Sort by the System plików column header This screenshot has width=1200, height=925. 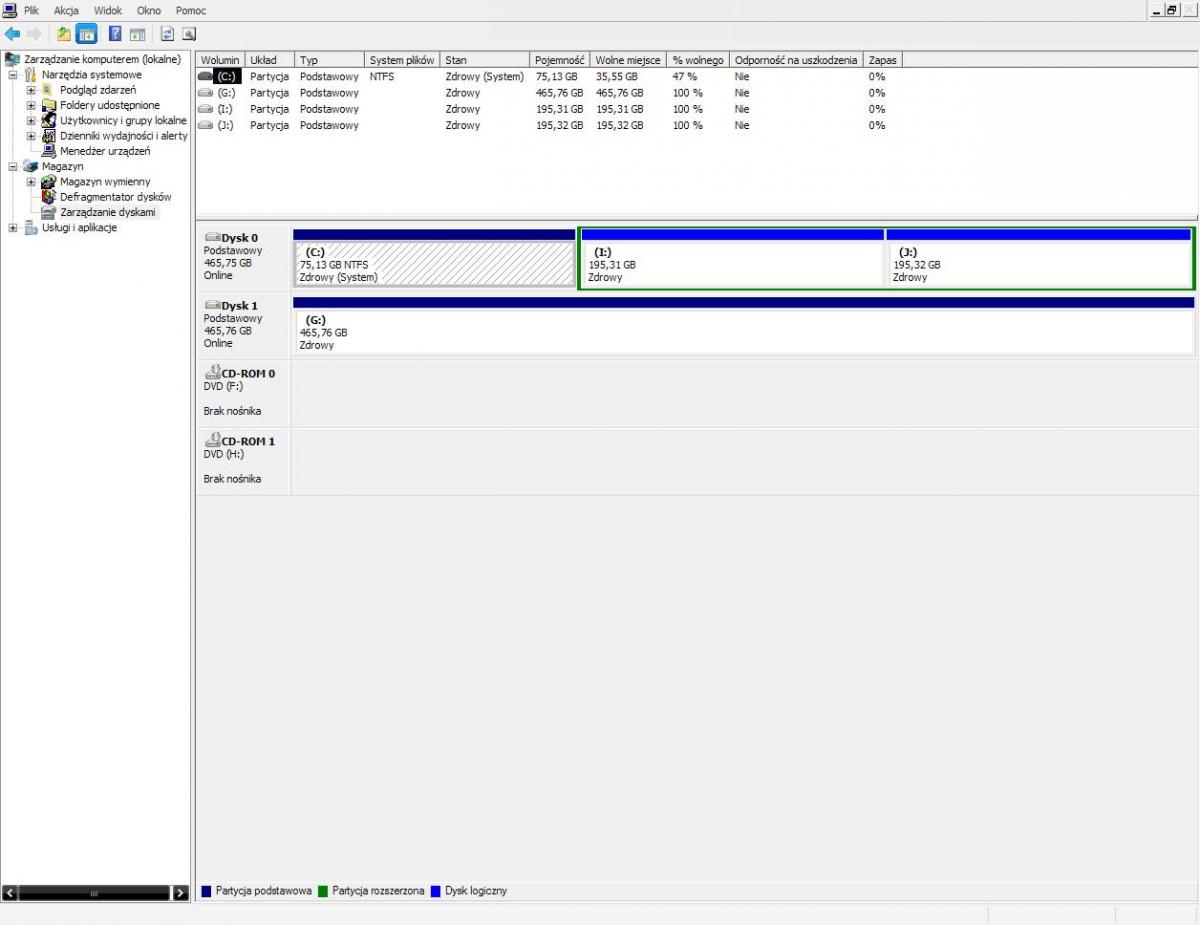pyautogui.click(x=401, y=60)
